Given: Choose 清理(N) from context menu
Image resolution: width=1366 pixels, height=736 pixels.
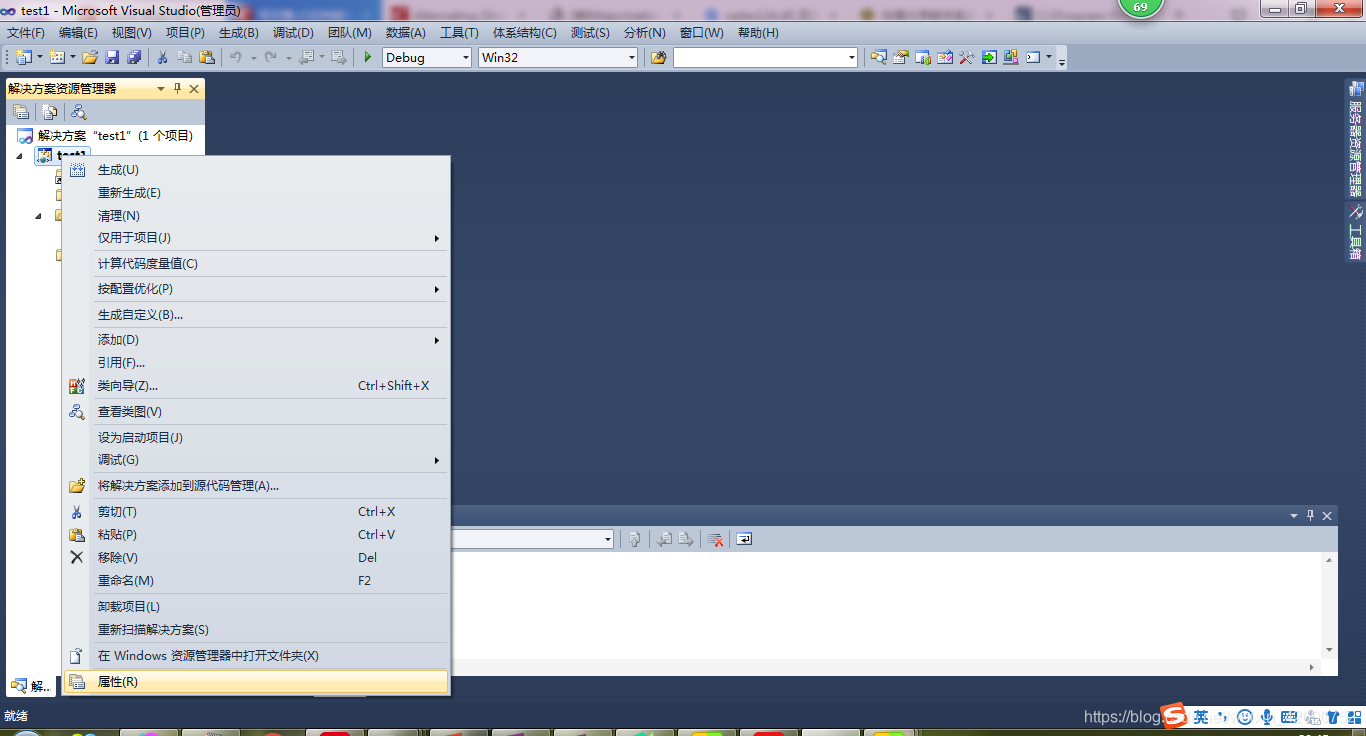Looking at the screenshot, I should [256, 216].
